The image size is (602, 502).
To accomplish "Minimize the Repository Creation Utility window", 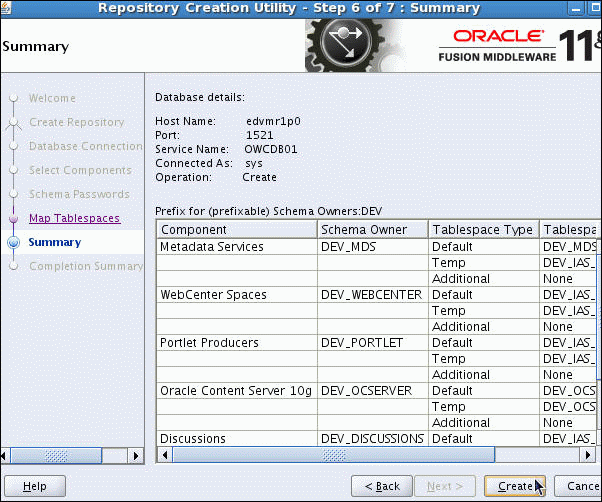I will [576, 9].
